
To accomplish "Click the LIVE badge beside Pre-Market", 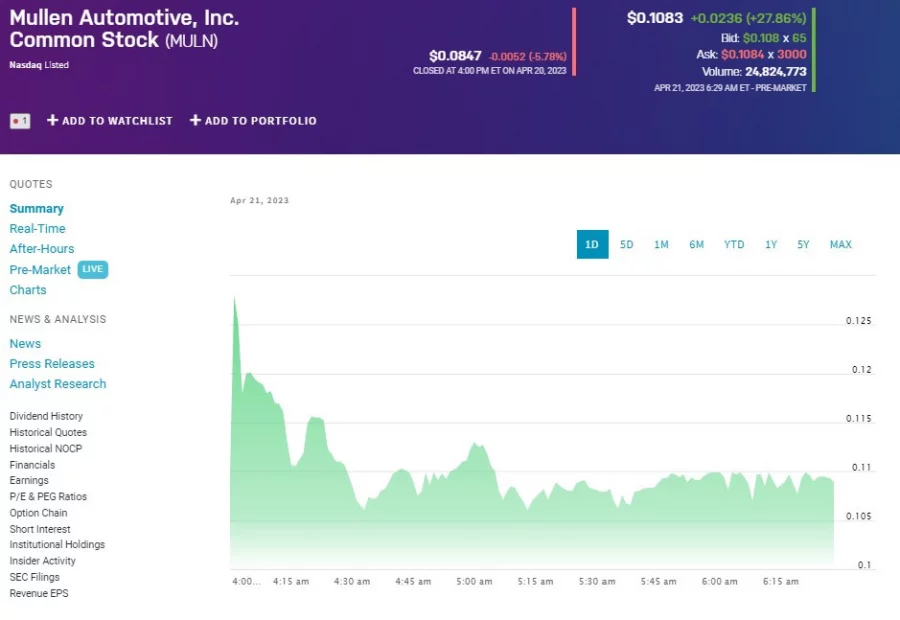I will 92,269.
